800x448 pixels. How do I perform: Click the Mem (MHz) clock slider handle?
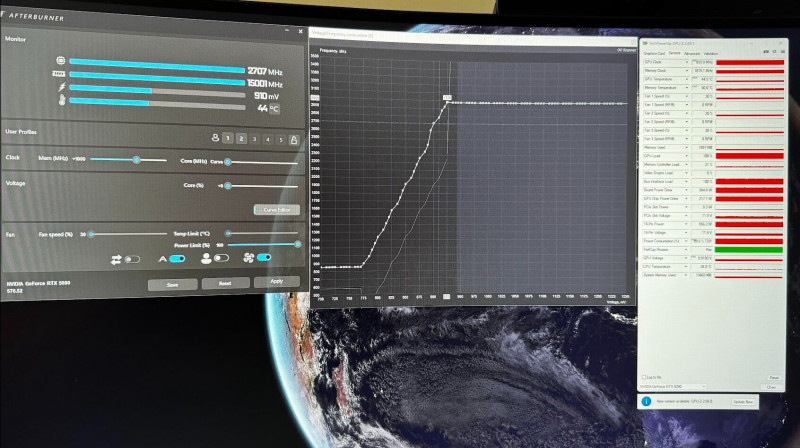point(136,160)
